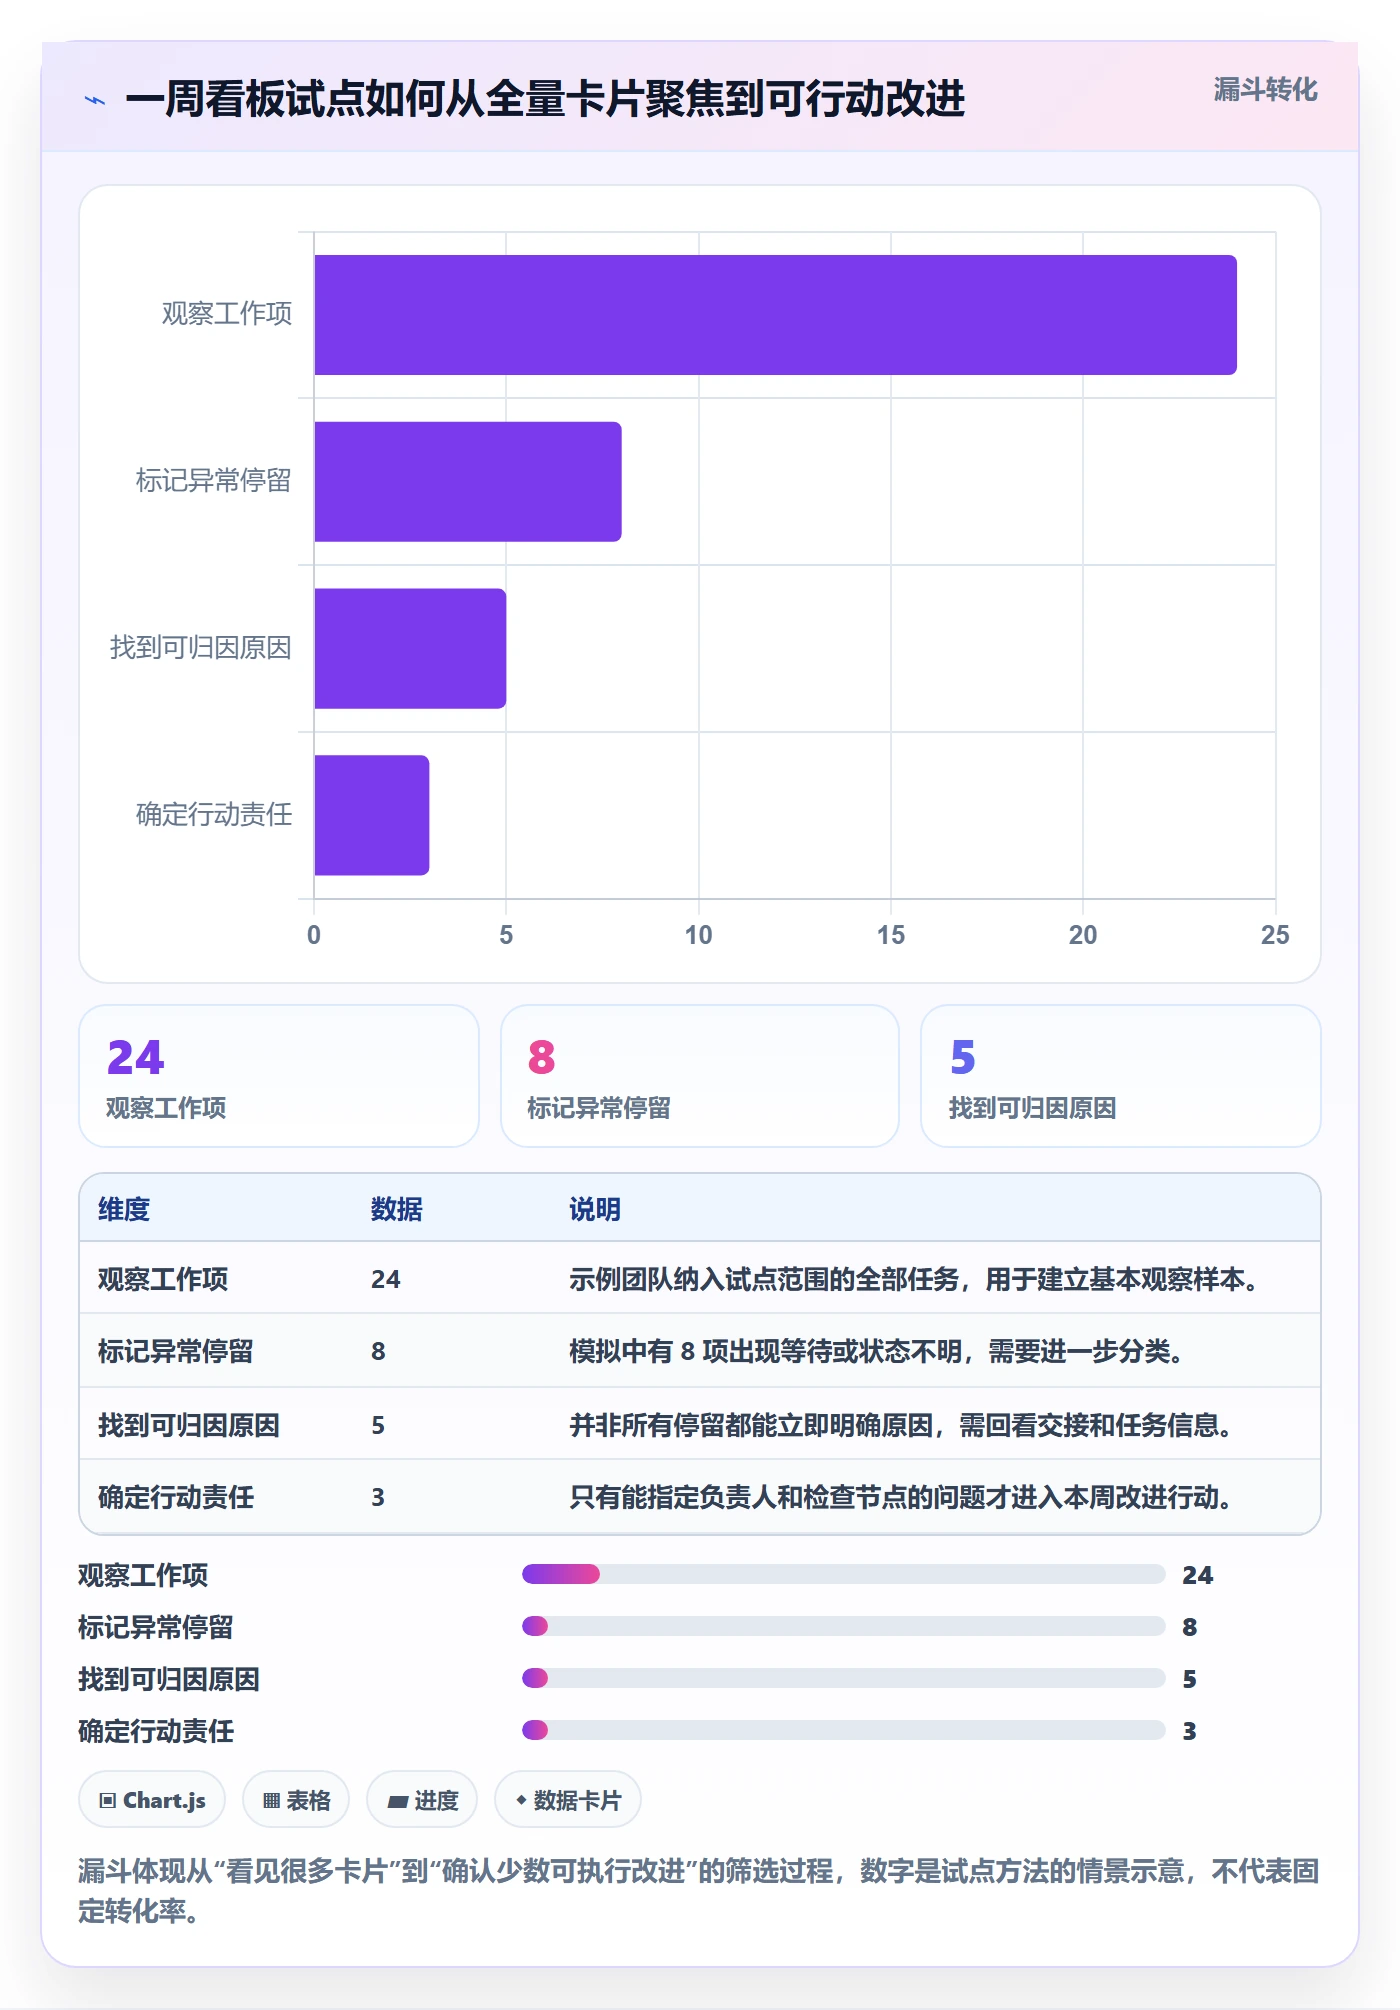The image size is (1400, 2010).
Task: Click the 观察工作项 progress bar
Action: click(x=844, y=1574)
